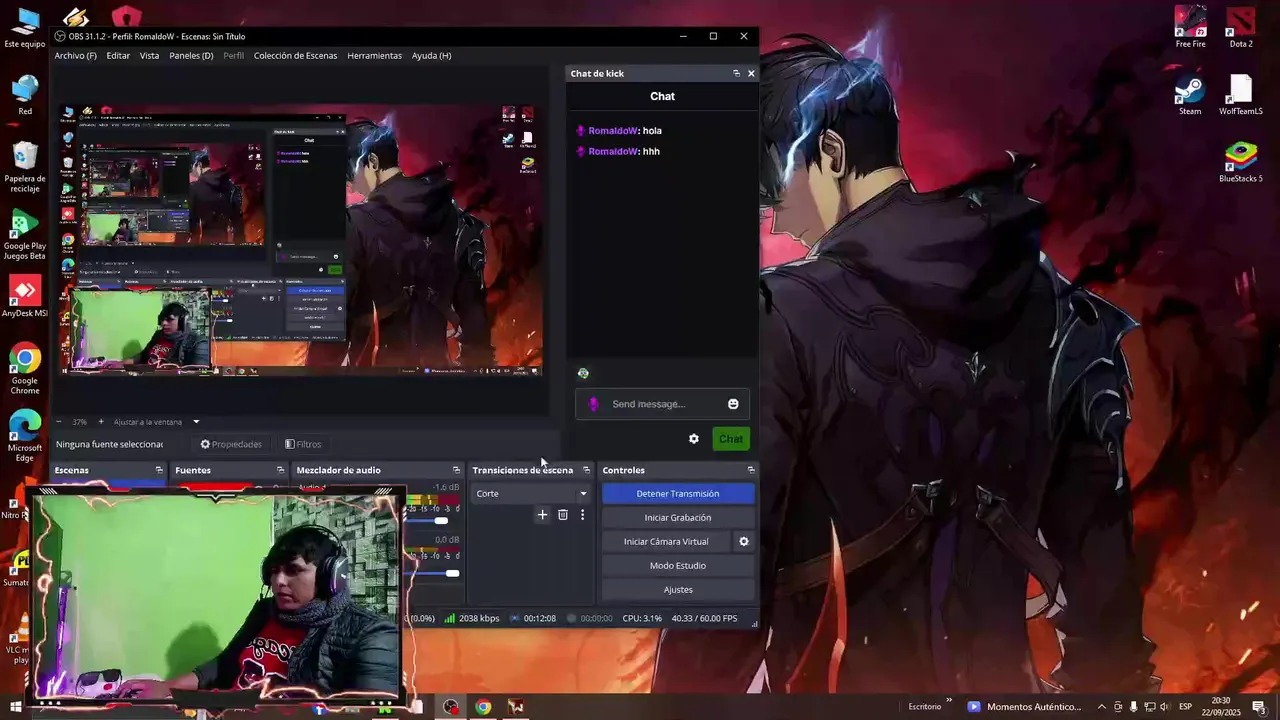Image resolution: width=1280 pixels, height=720 pixels.
Task: Zoom in the preview (plus icon)
Action: [x=100, y=422]
